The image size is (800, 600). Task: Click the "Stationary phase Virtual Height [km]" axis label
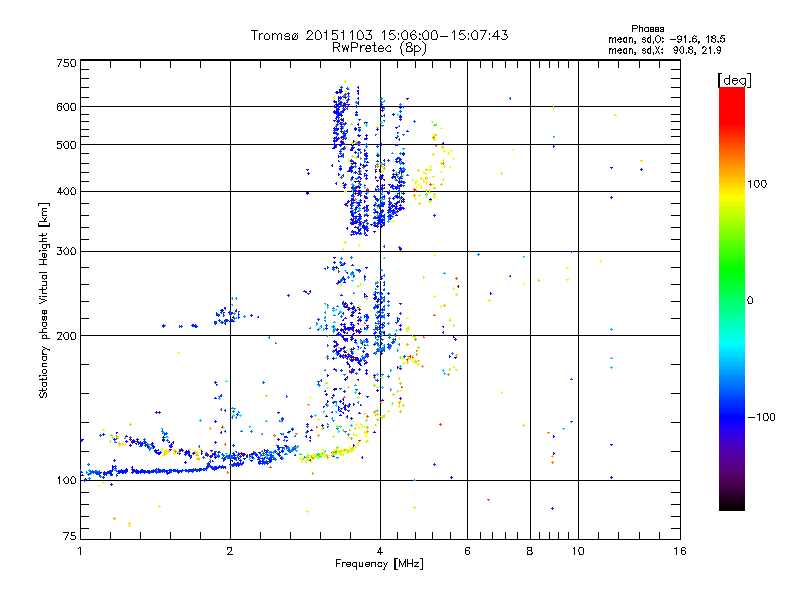point(44,300)
